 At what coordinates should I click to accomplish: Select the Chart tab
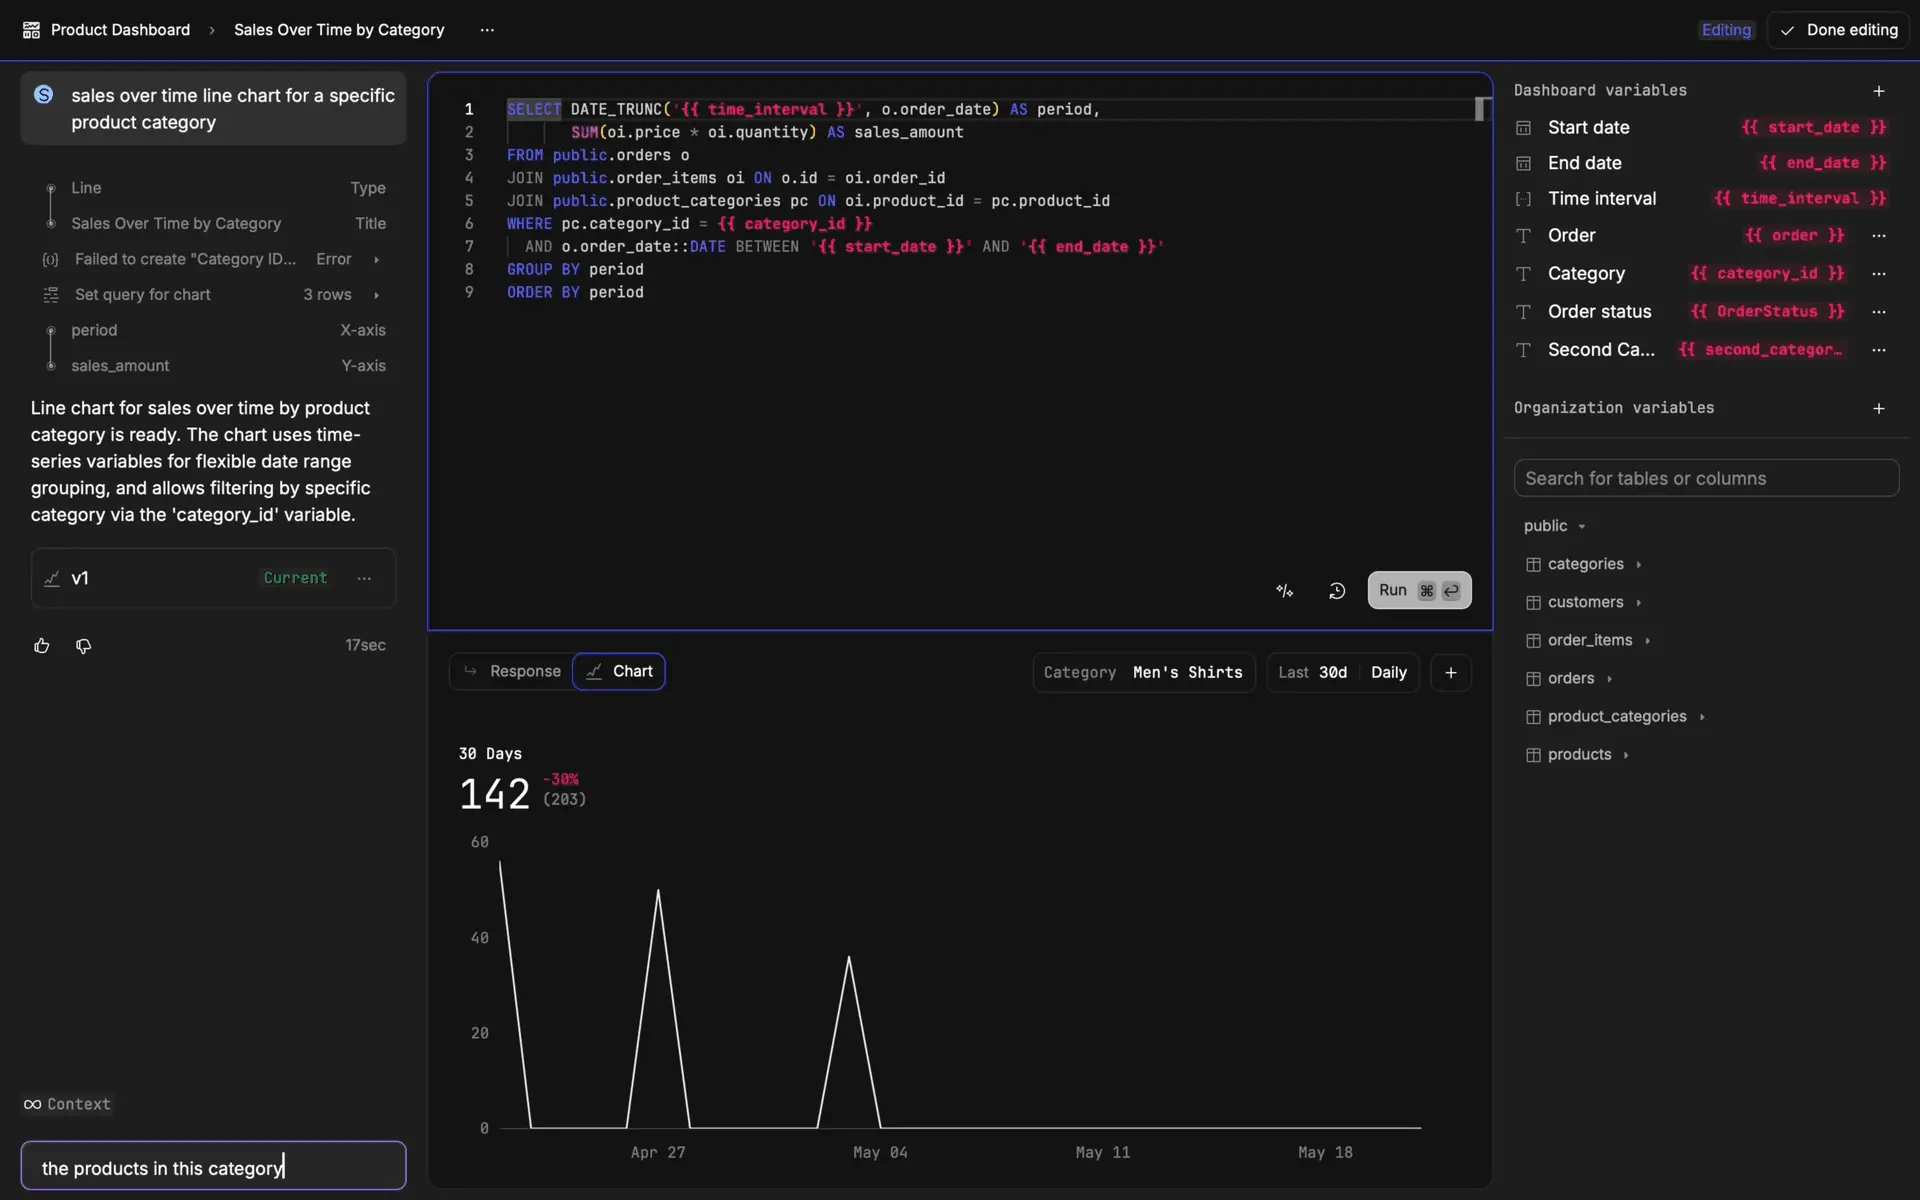click(619, 671)
